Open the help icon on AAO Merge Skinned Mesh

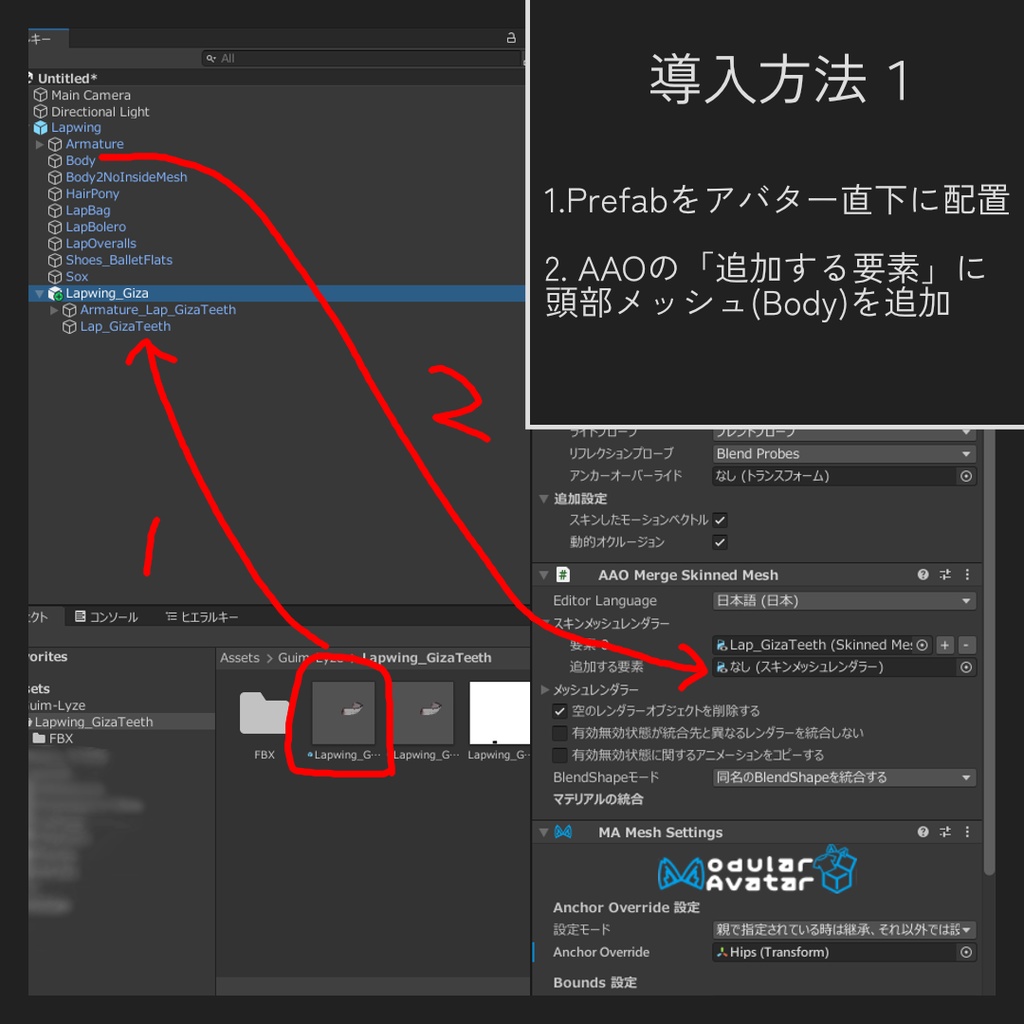(922, 574)
